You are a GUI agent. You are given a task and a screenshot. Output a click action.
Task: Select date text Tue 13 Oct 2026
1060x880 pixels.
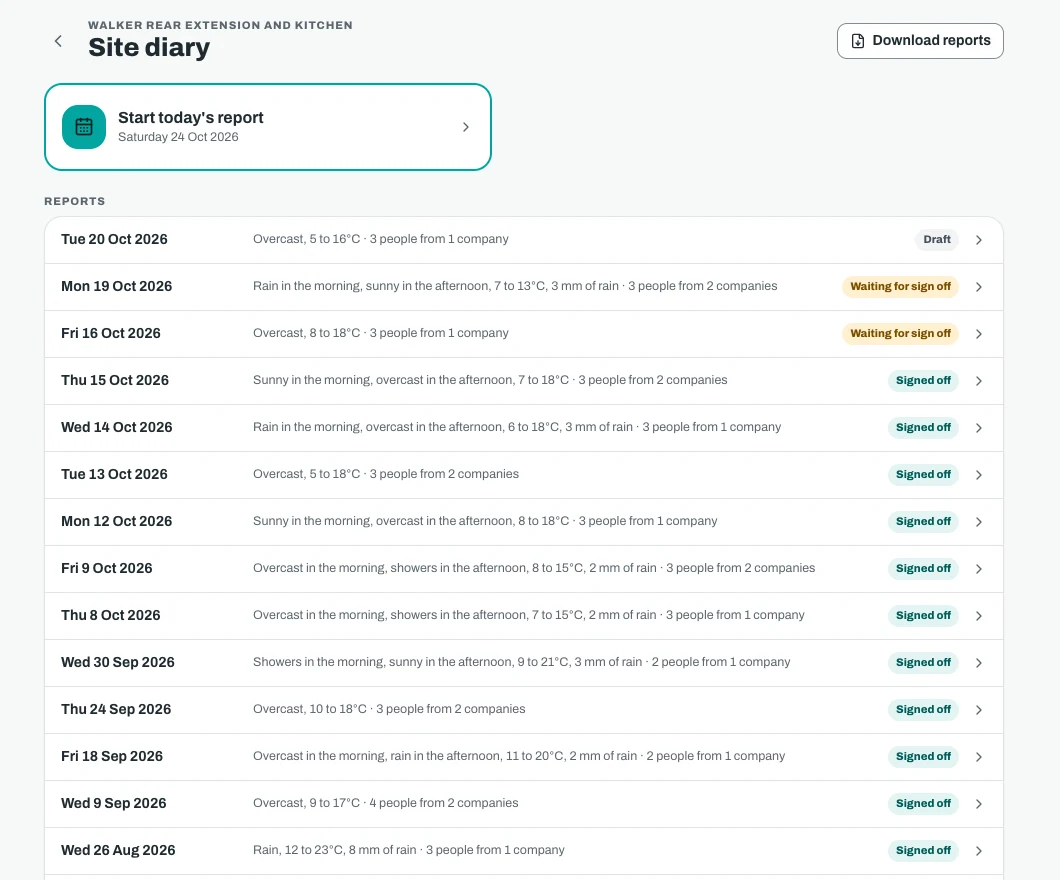click(114, 474)
